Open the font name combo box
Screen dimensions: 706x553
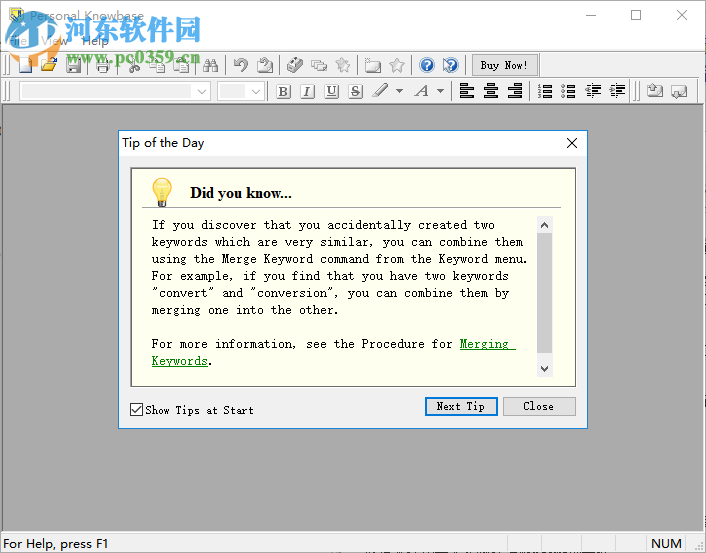(x=114, y=91)
